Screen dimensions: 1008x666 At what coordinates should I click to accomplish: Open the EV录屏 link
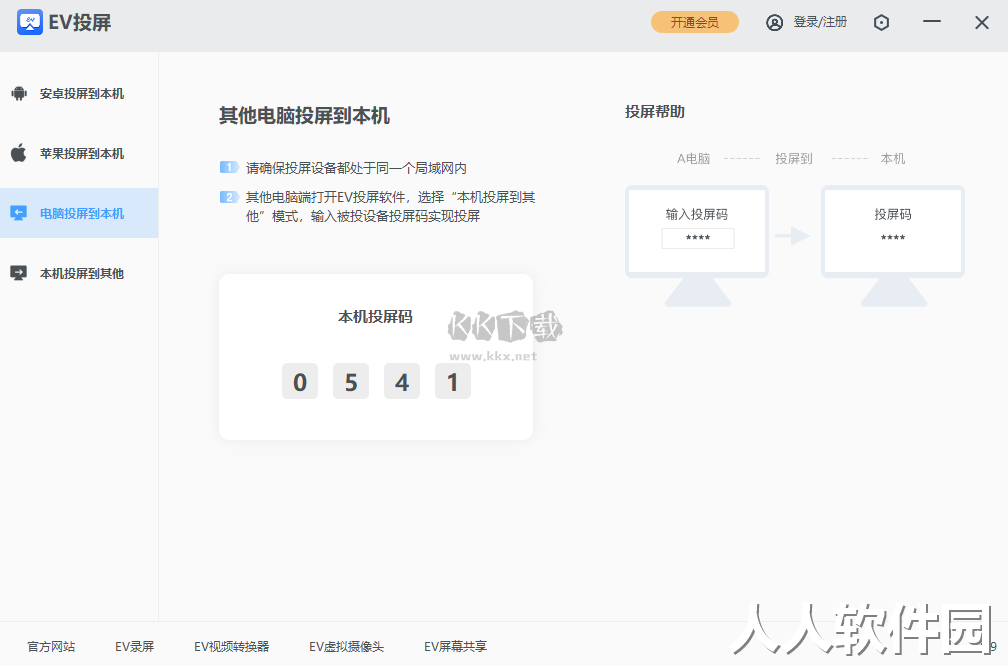134,647
